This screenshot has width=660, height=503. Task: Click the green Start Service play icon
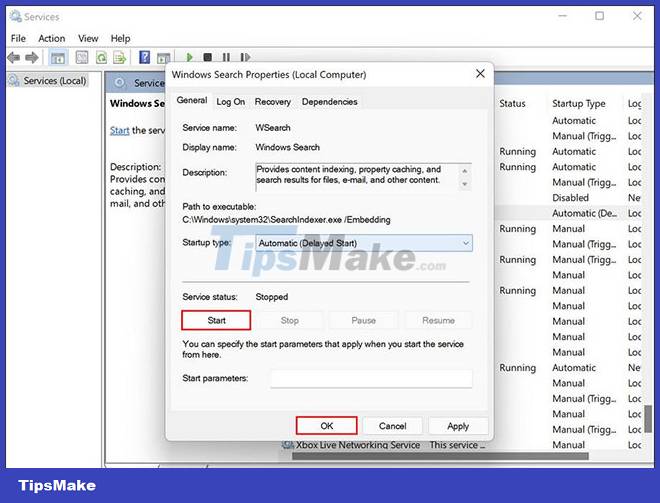189,57
